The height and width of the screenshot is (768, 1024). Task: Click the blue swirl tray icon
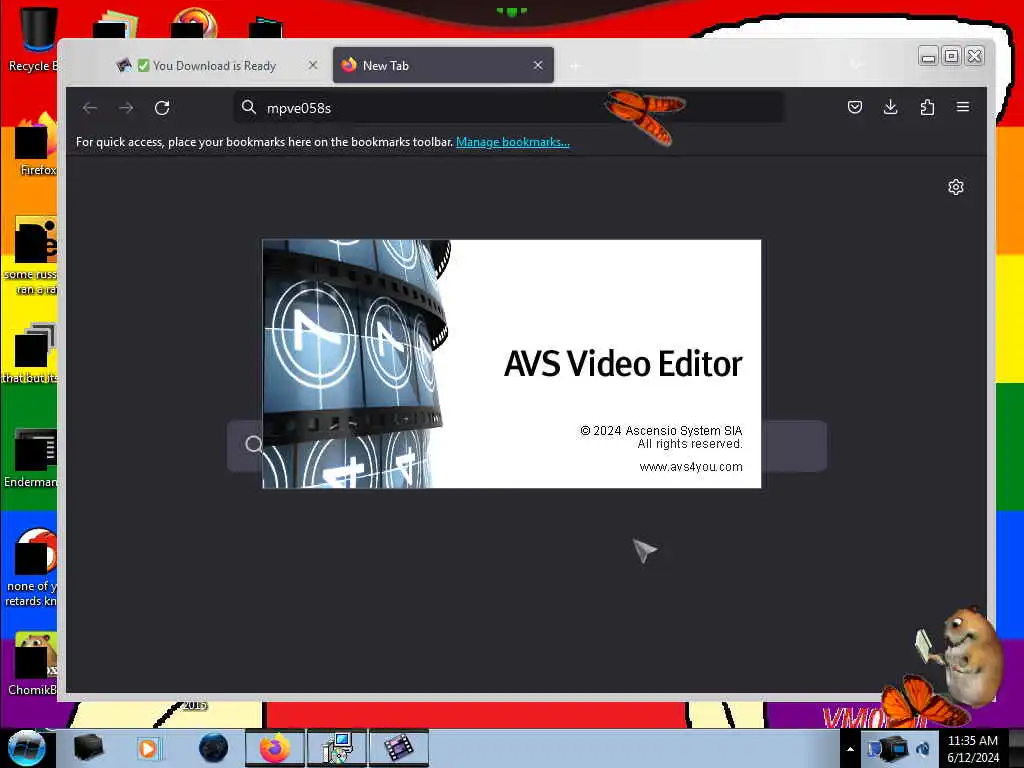[x=923, y=748]
